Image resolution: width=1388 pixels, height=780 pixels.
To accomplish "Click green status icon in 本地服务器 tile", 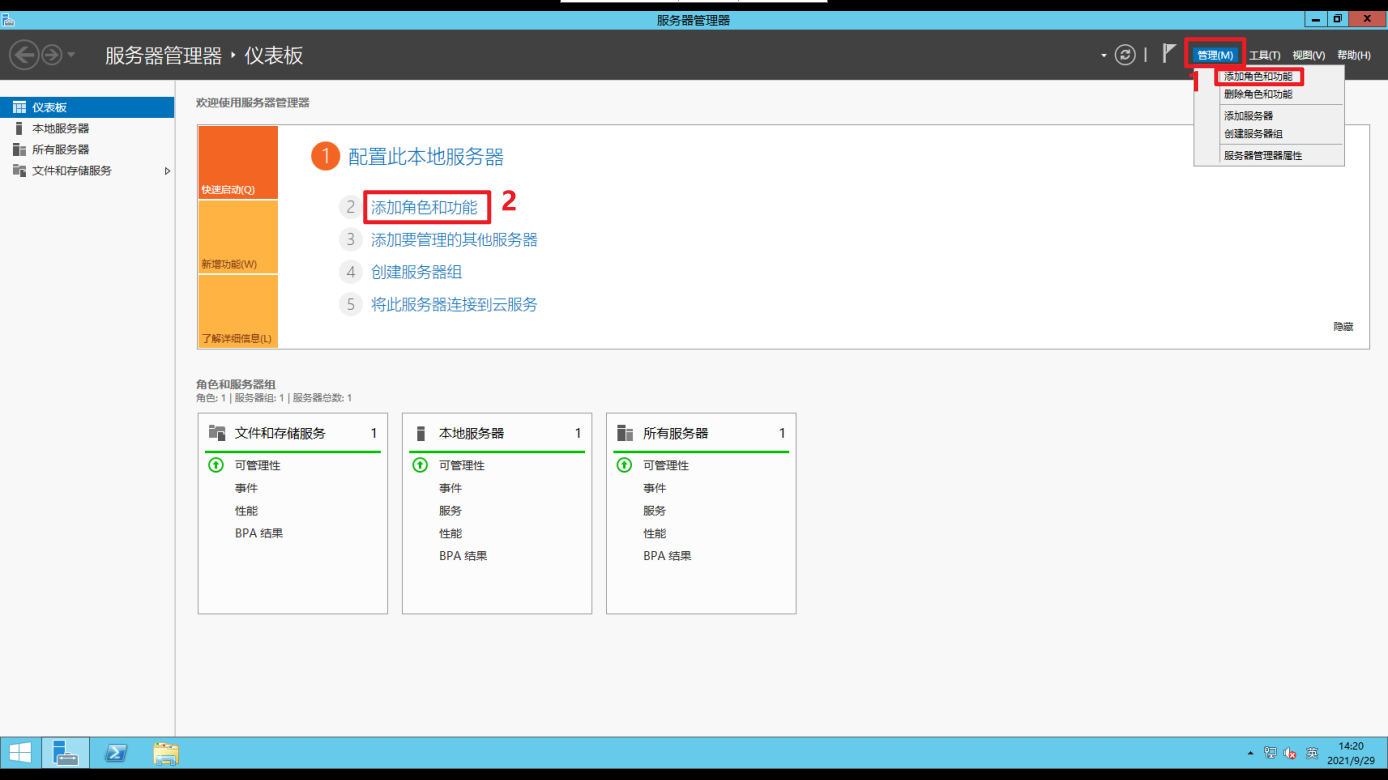I will [x=420, y=465].
